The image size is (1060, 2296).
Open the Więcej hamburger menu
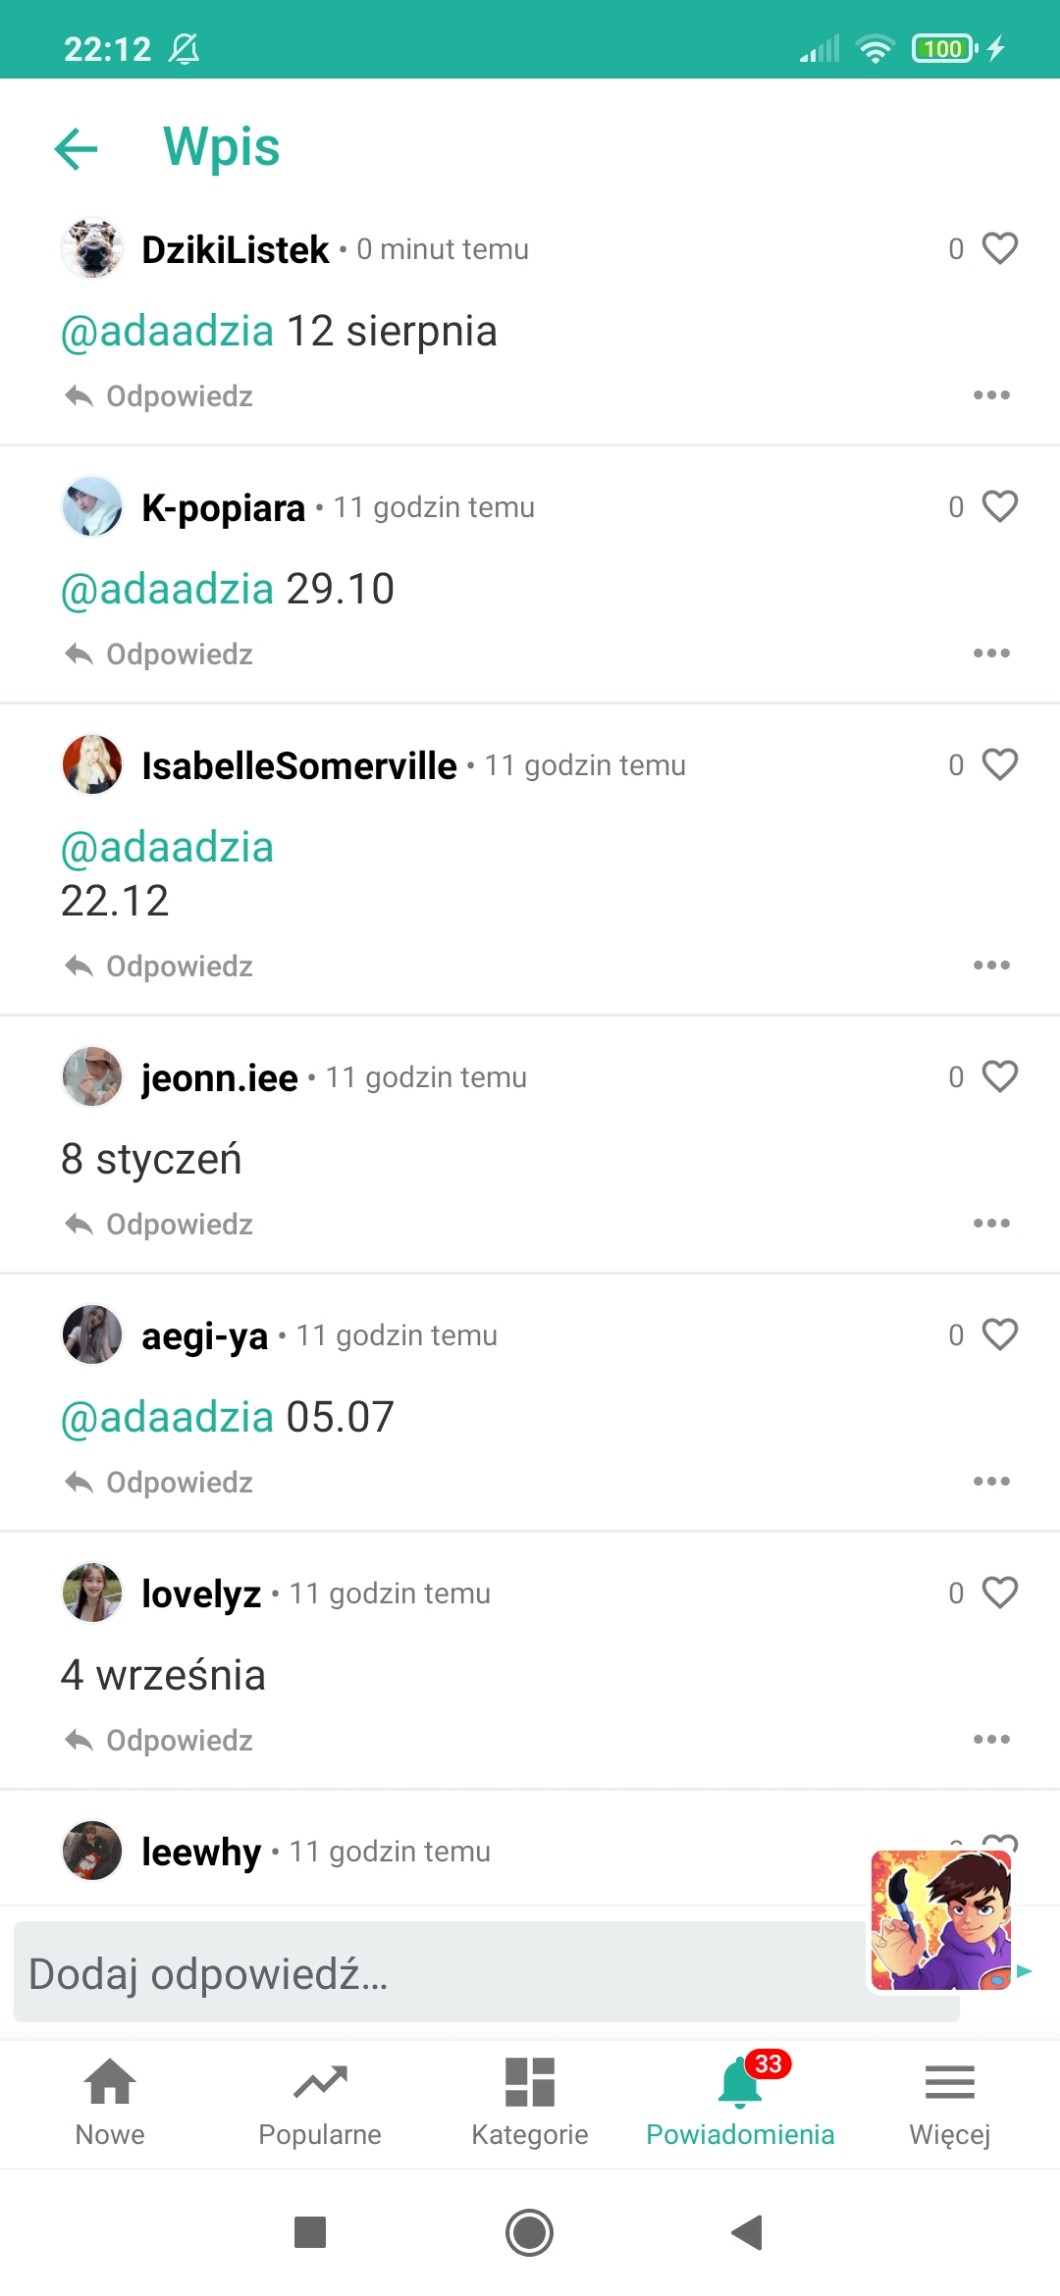point(950,2103)
